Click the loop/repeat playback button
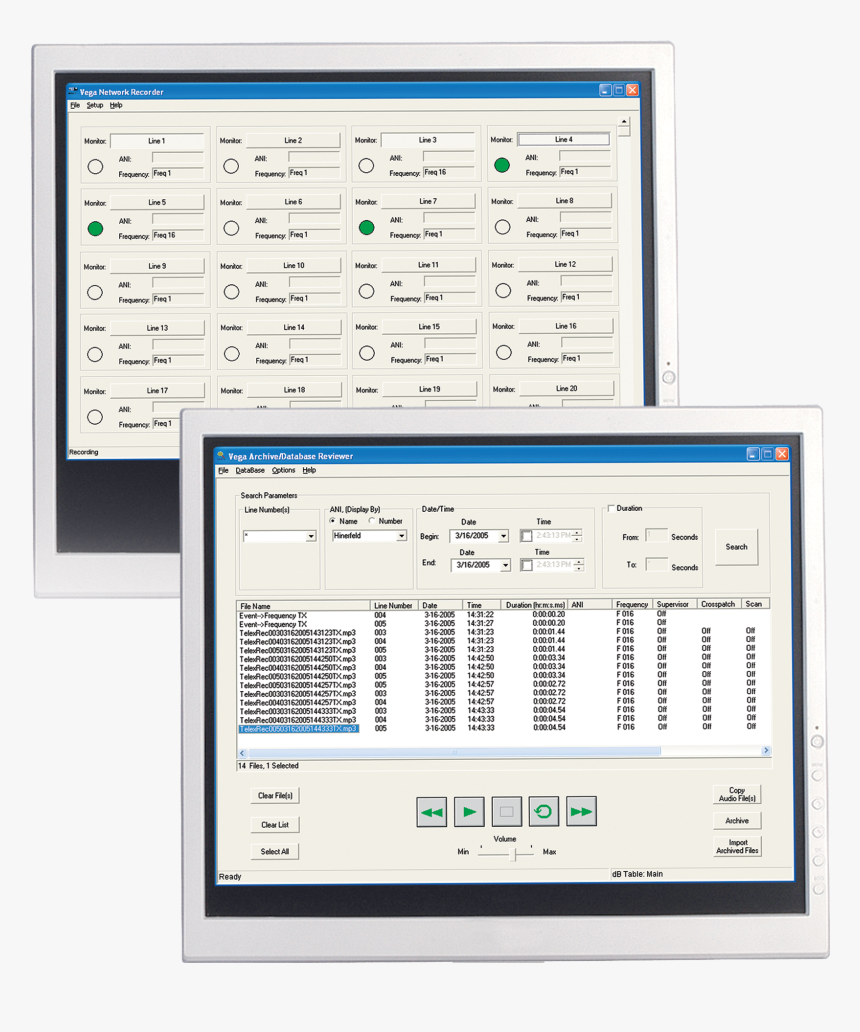860x1032 pixels. pyautogui.click(x=544, y=812)
